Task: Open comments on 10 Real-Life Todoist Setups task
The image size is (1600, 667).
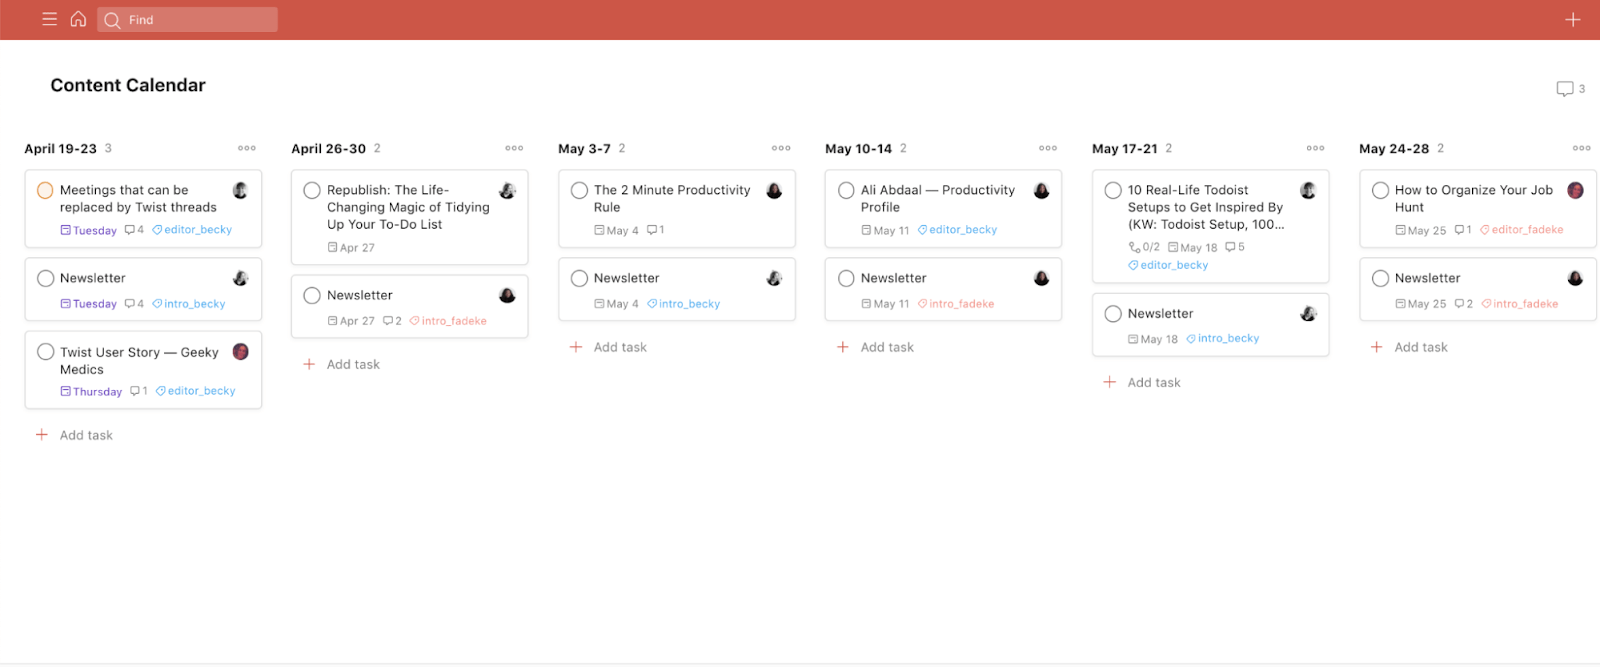Action: point(1235,247)
